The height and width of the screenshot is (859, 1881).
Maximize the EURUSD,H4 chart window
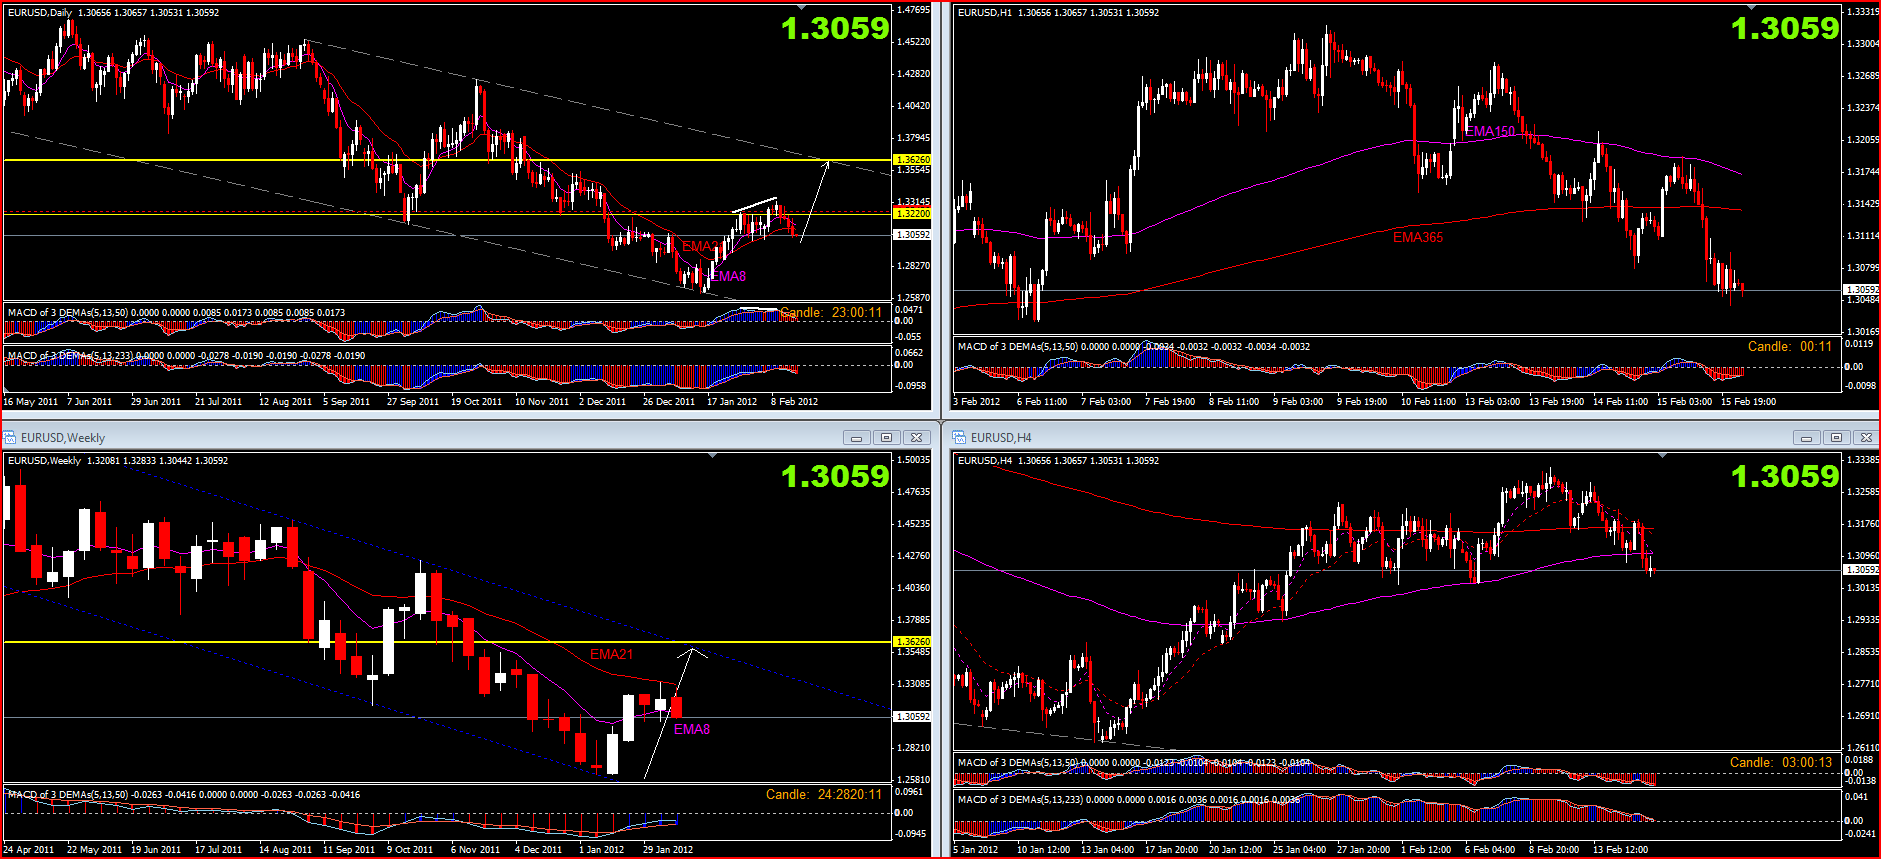coord(1836,438)
